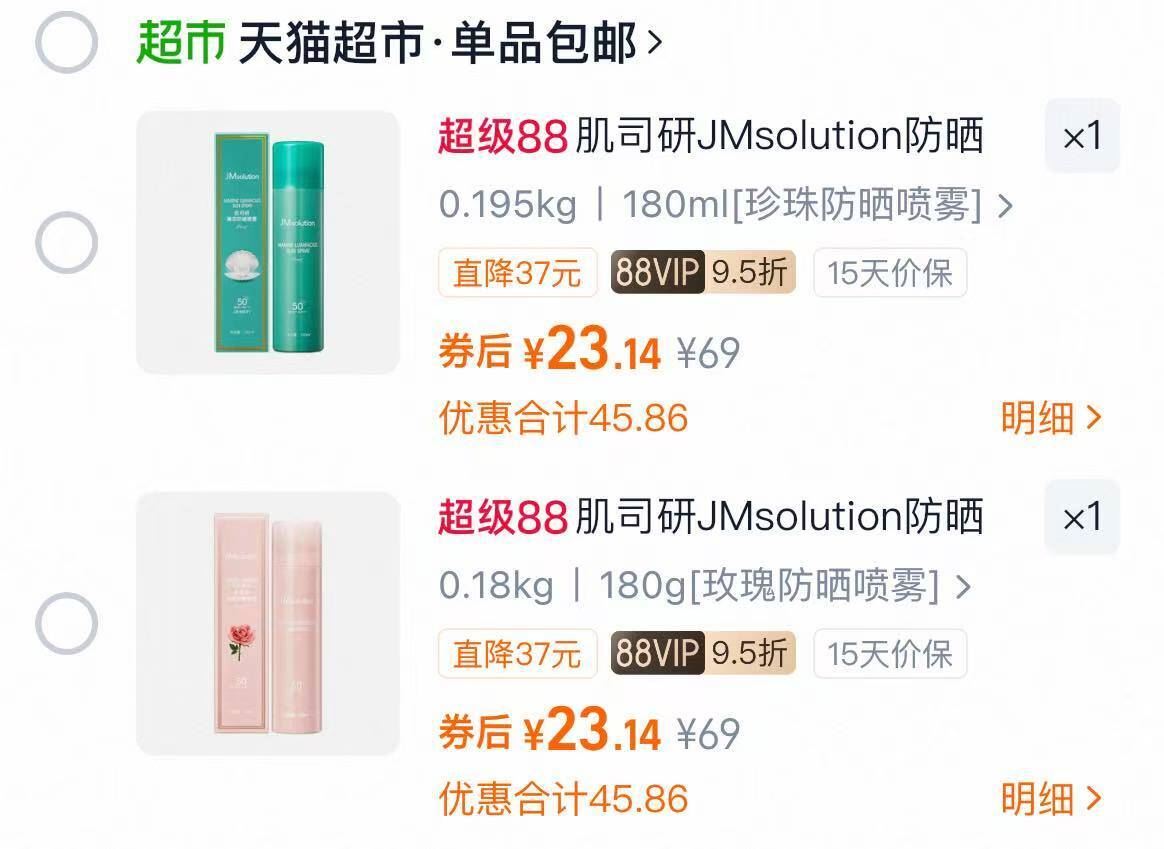
Task: Open the pink rose sunscreen product image
Action: tap(268, 623)
